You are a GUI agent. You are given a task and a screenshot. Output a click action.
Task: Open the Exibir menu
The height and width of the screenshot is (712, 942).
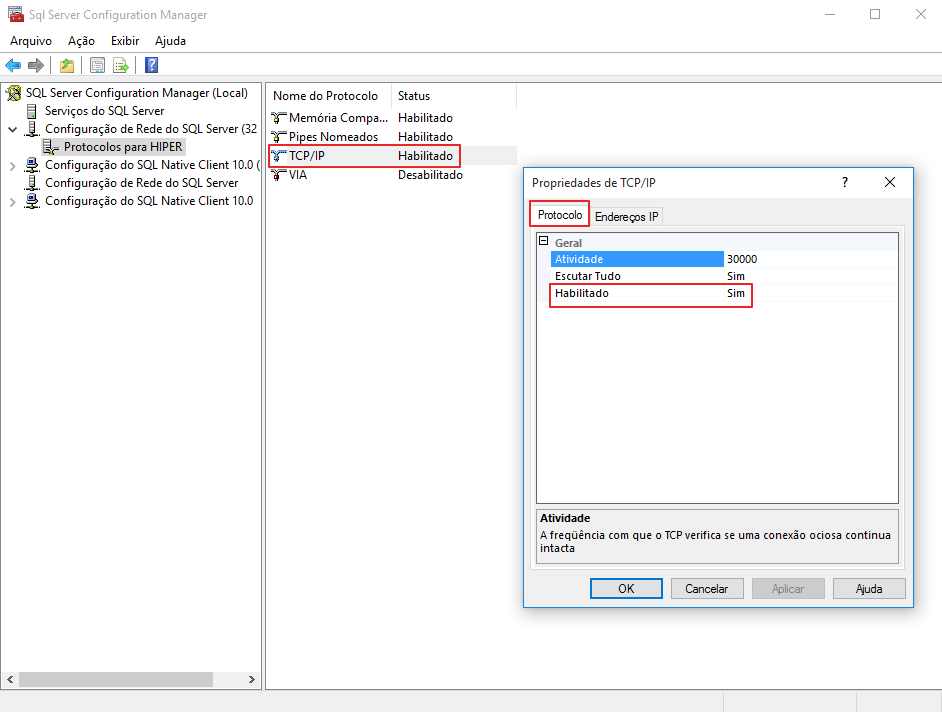(x=125, y=41)
